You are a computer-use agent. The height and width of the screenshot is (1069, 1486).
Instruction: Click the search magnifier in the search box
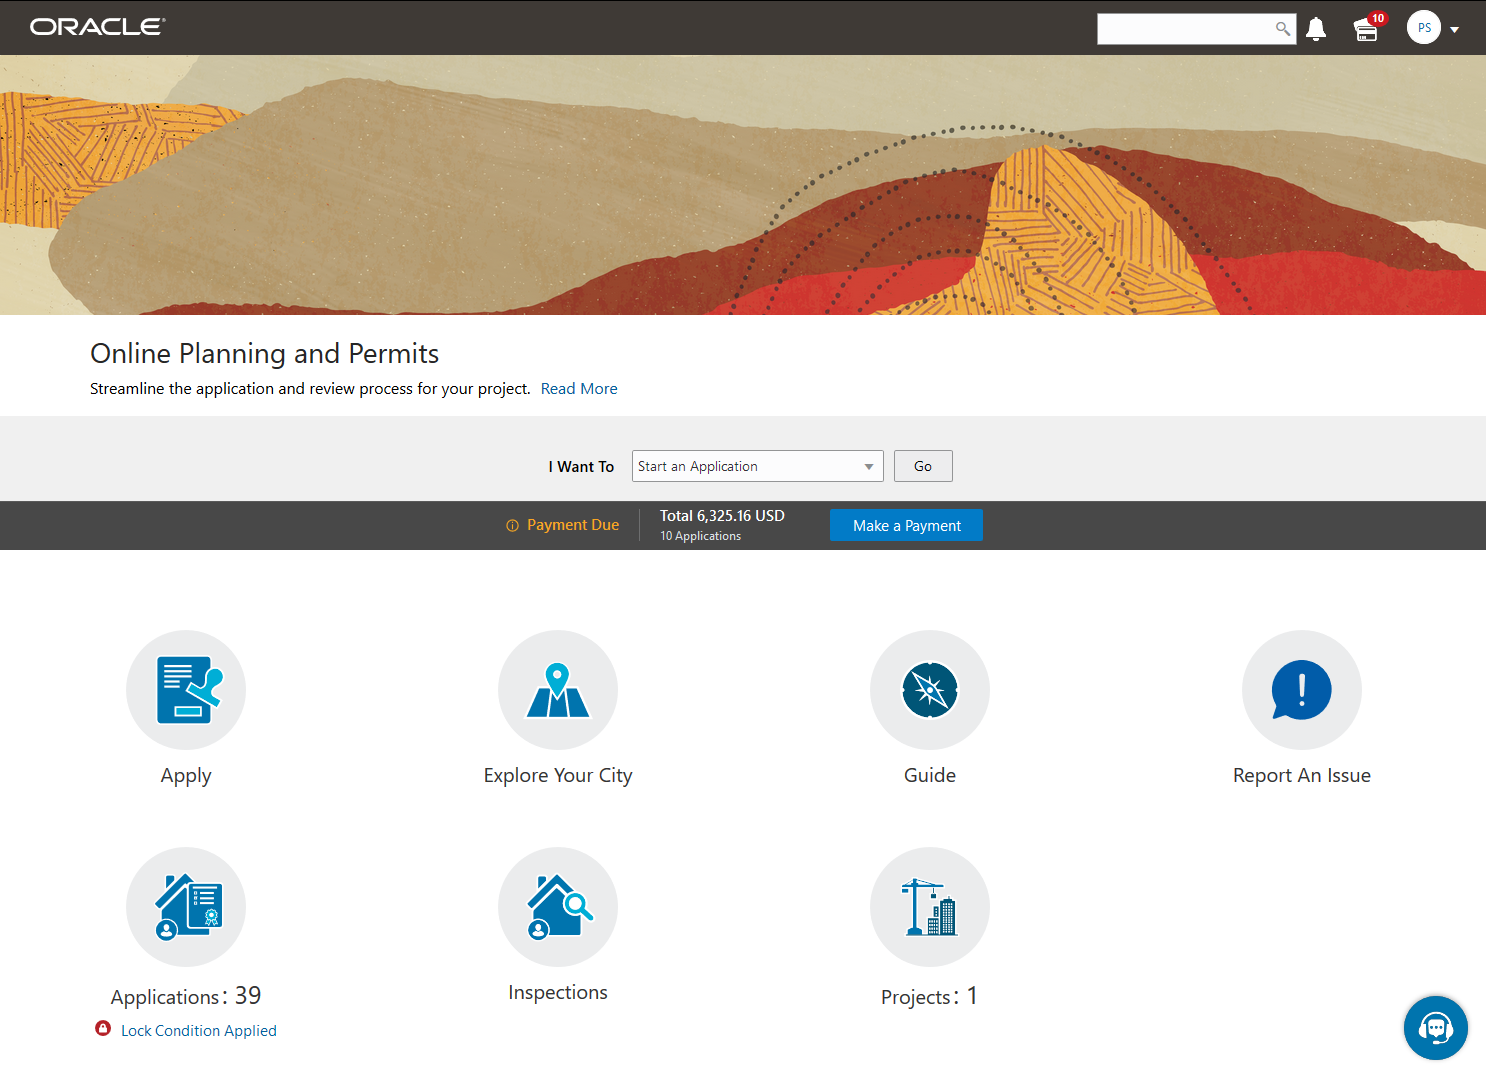tap(1283, 29)
